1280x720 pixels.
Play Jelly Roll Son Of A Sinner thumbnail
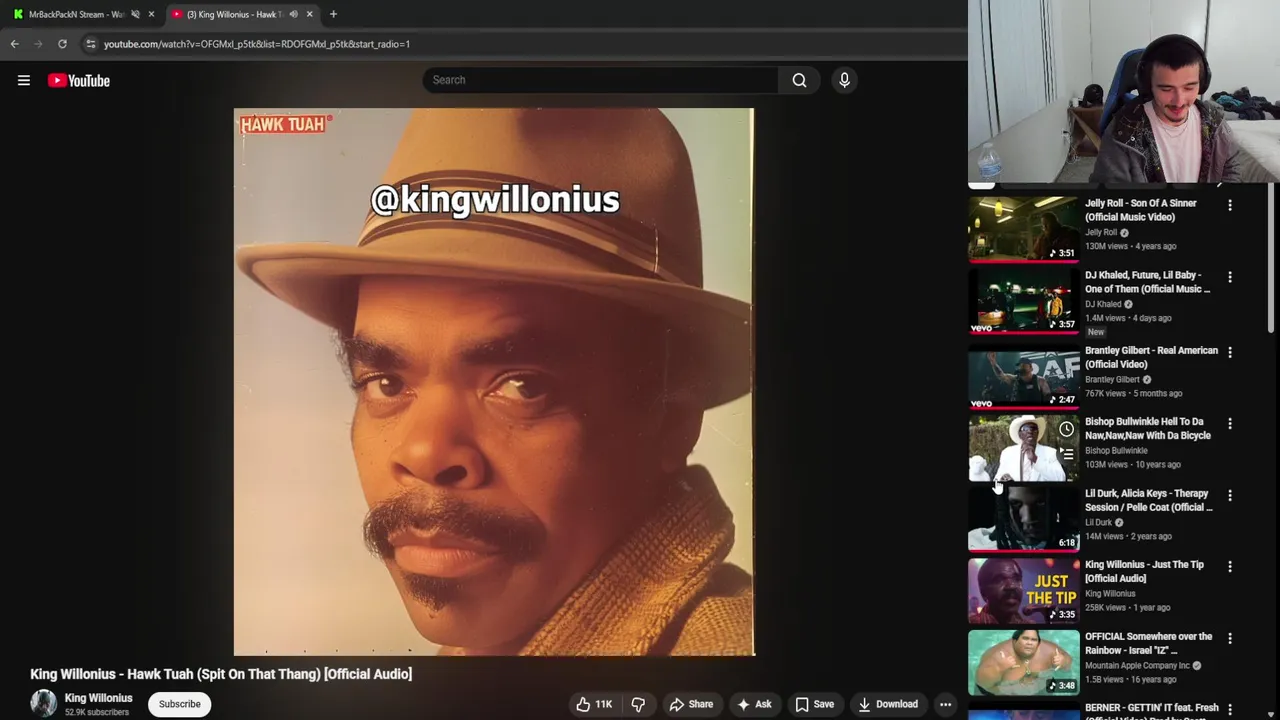pos(1024,229)
